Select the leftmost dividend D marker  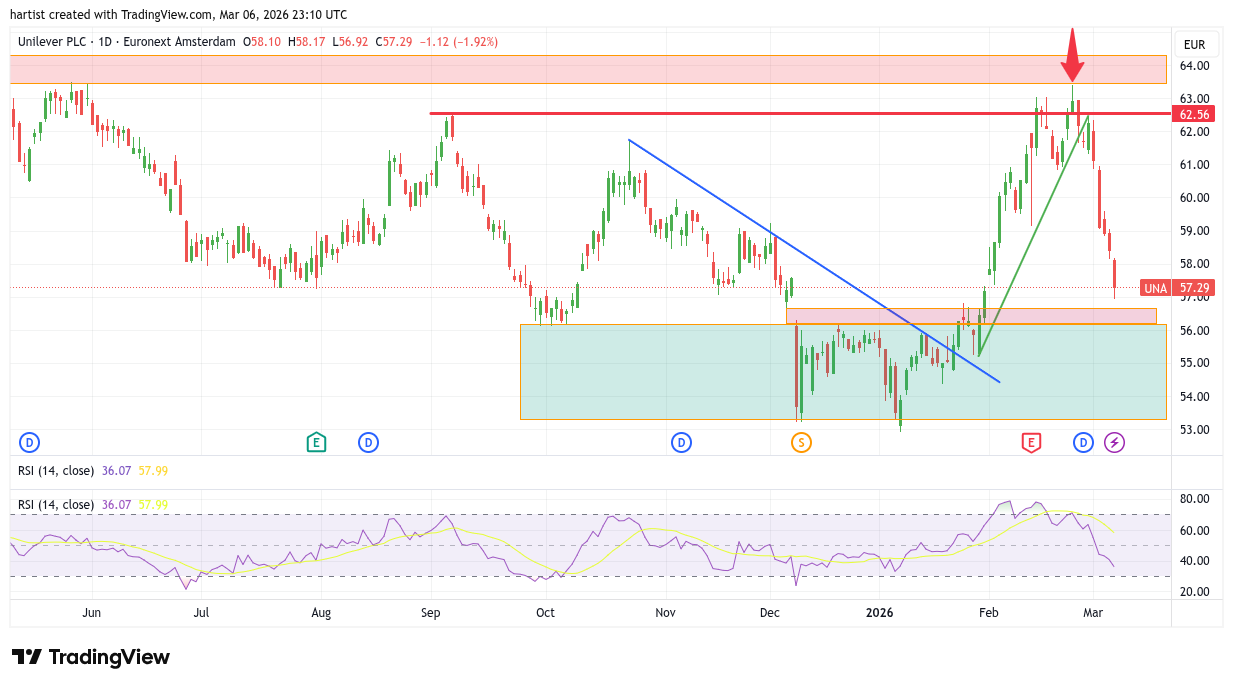29,442
